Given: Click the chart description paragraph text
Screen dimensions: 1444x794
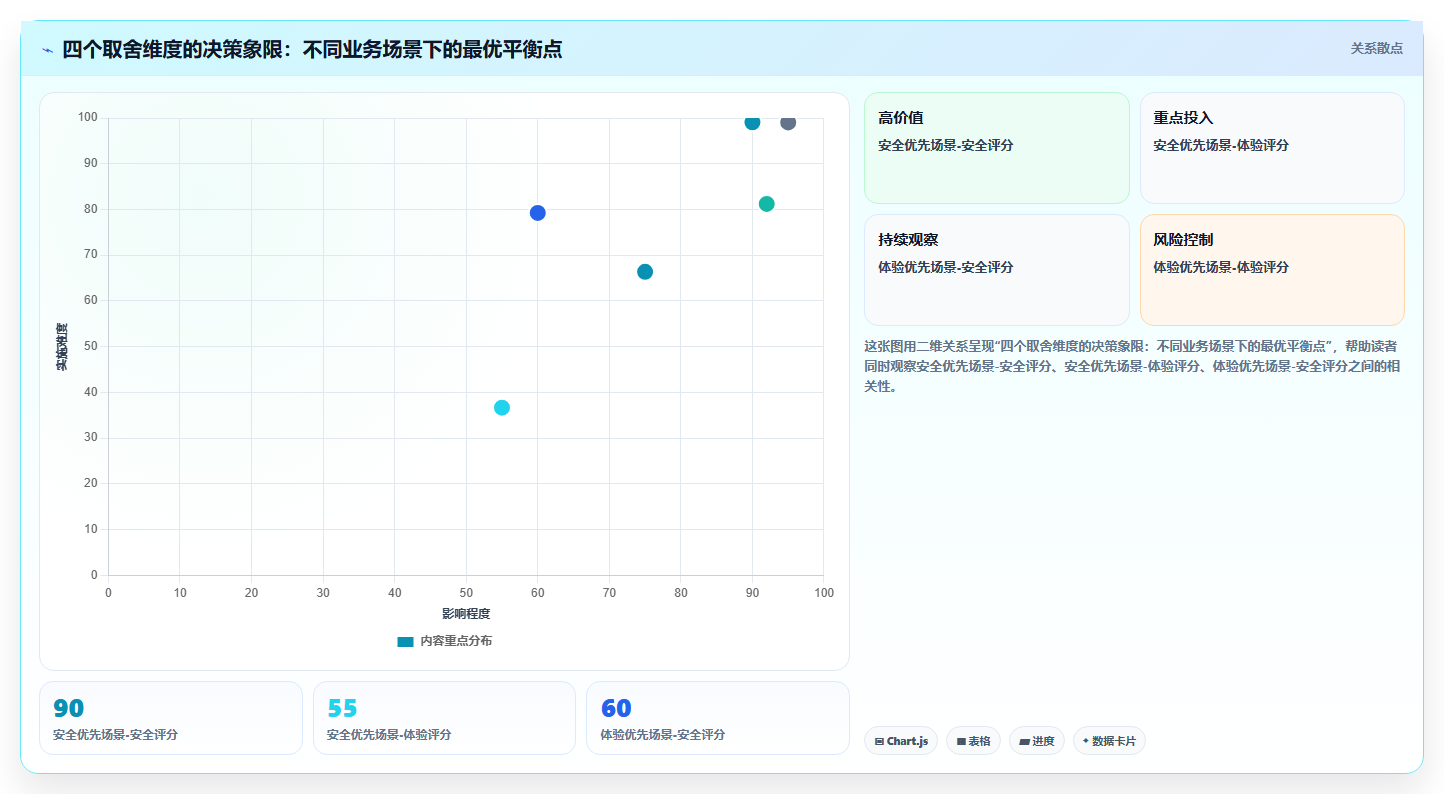Looking at the screenshot, I should (1133, 366).
